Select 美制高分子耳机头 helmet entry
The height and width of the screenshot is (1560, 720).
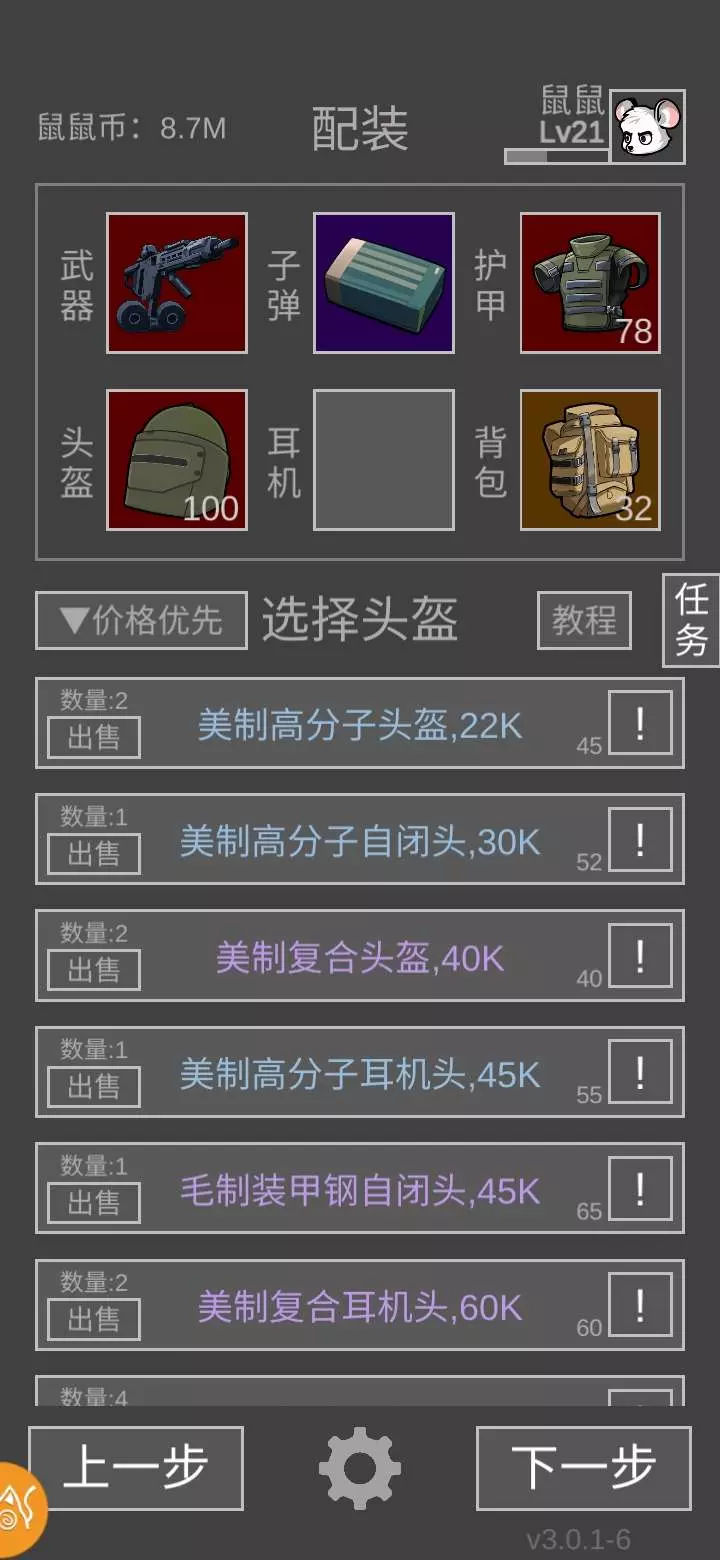tap(360, 1072)
